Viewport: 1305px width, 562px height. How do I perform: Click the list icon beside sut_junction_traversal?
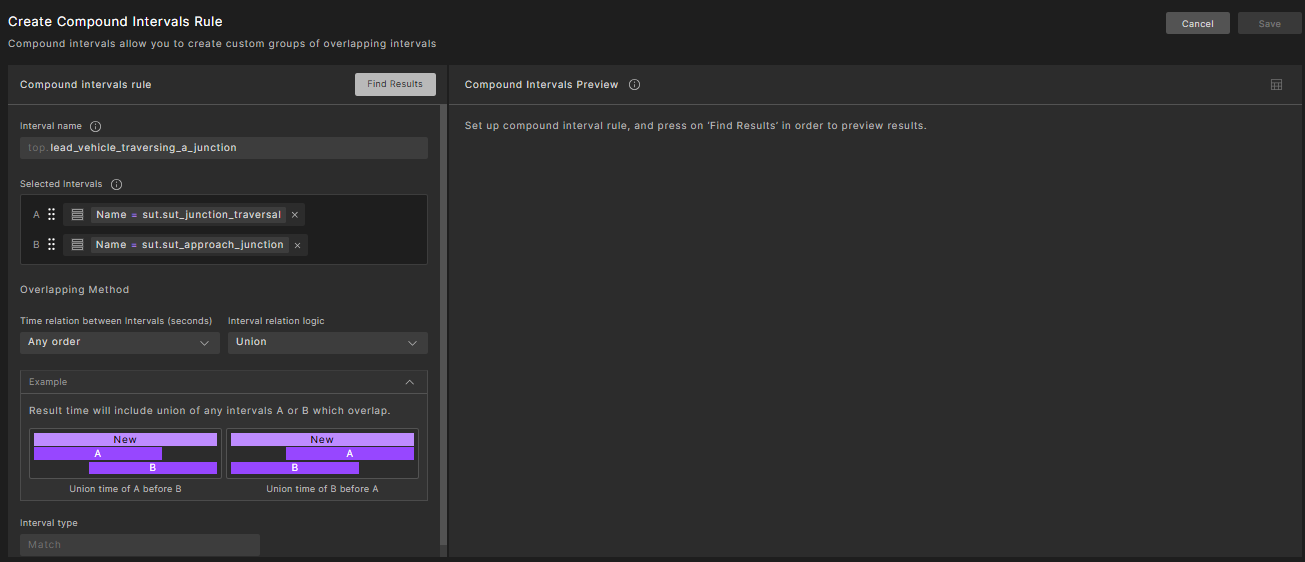click(77, 215)
